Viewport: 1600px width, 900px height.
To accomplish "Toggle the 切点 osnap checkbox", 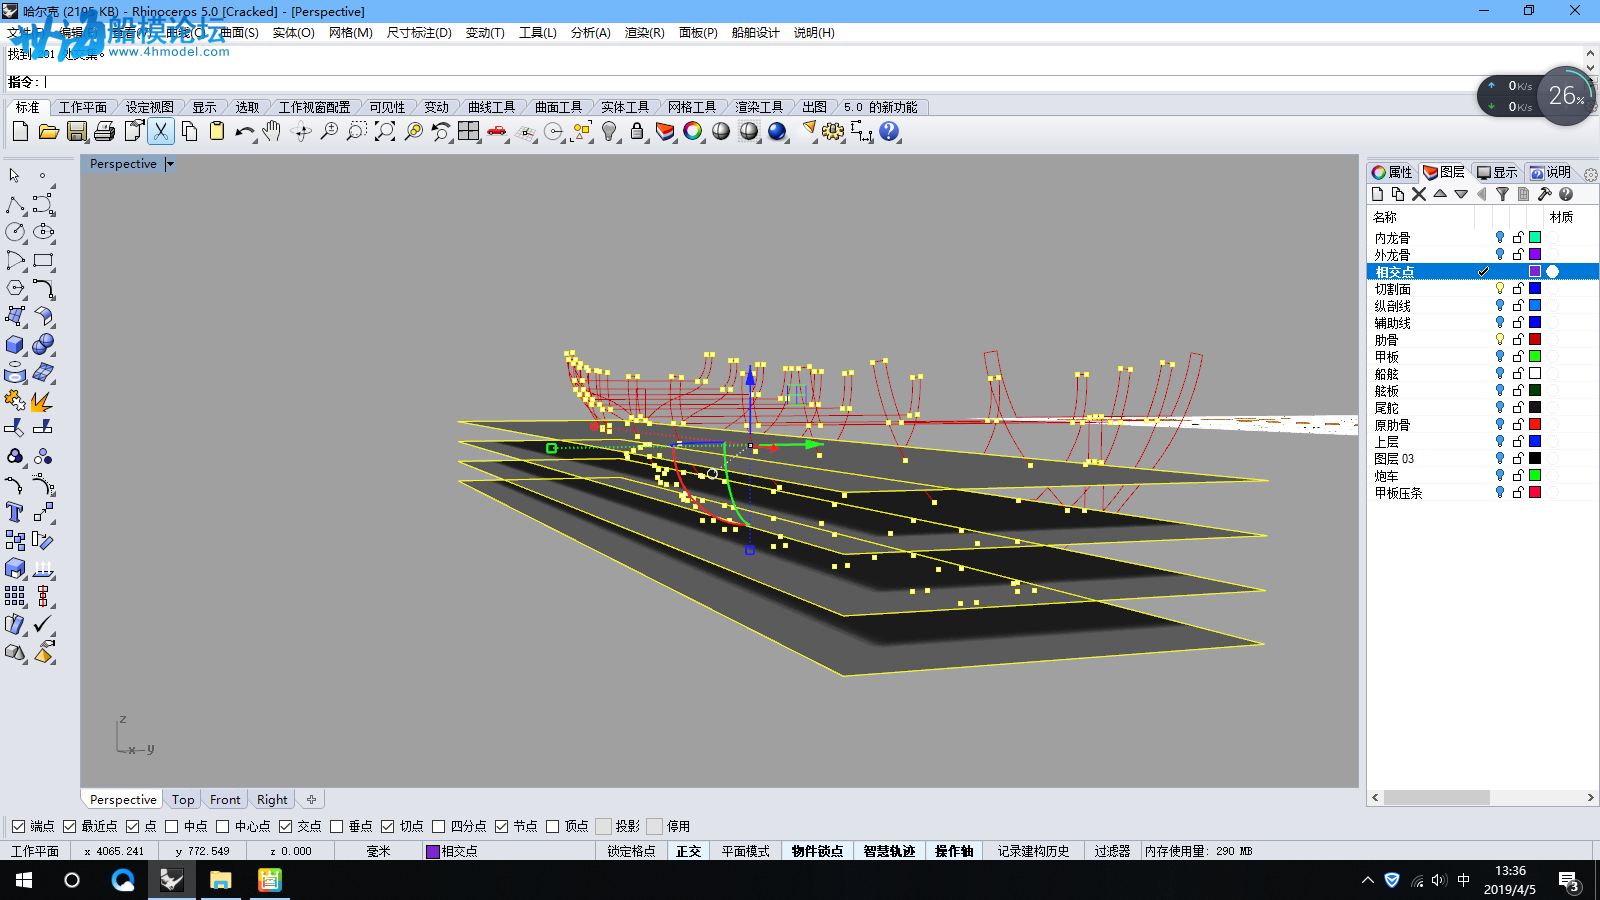I will click(x=388, y=826).
